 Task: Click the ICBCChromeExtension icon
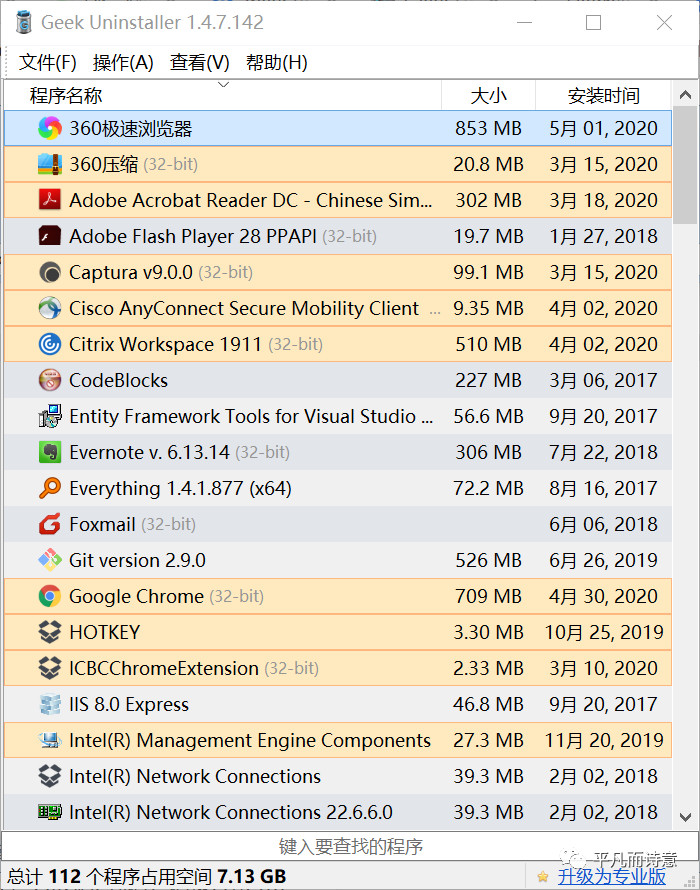[50, 668]
